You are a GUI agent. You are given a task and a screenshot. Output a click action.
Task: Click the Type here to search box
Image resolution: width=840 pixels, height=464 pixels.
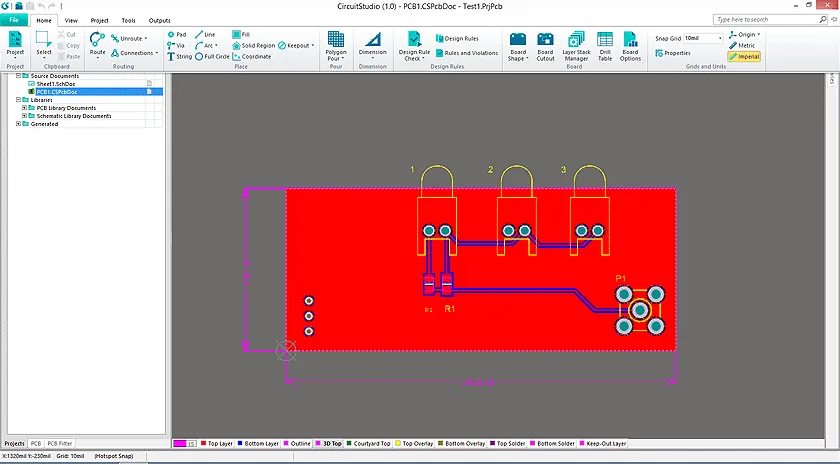pos(766,19)
